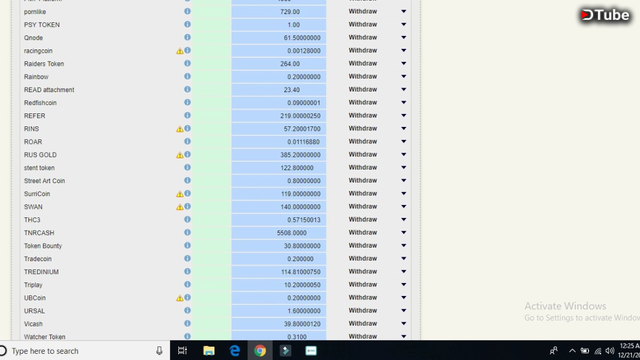Open racingcoin info icon
Viewport: 640px width, 360px height.
coord(187,51)
